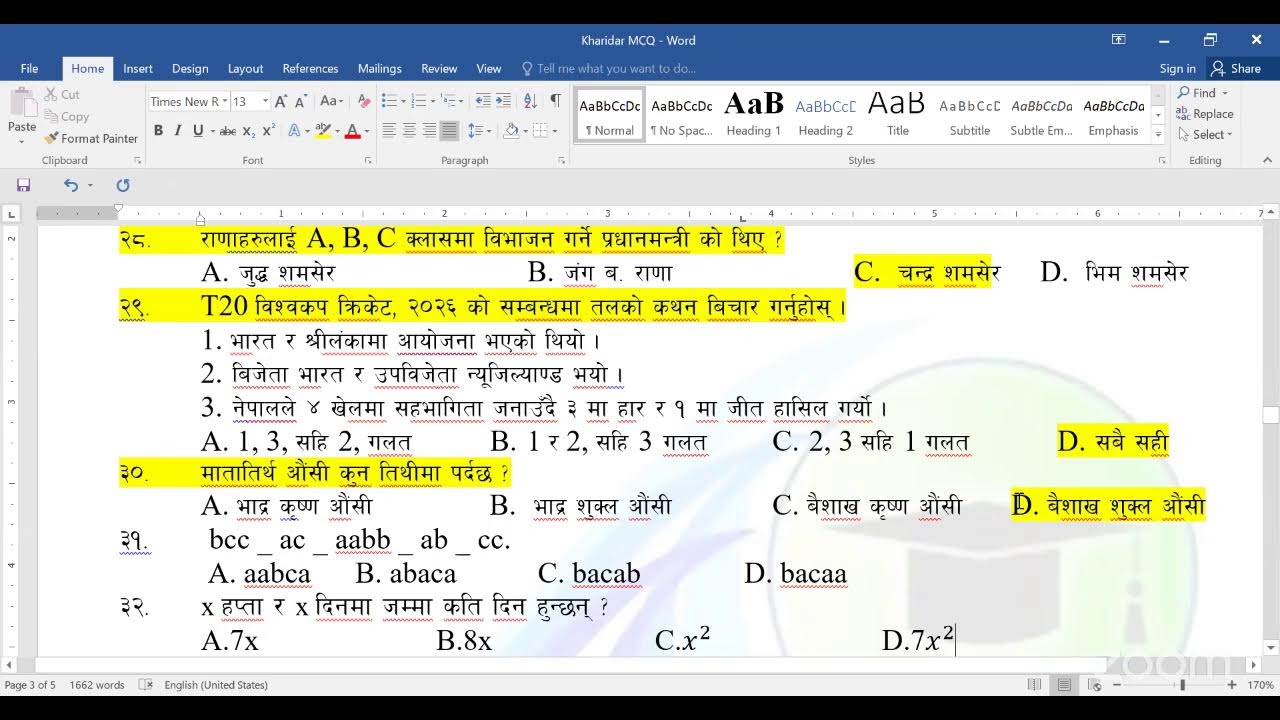1280x720 pixels.
Task: Click the Decrease Indent icon
Action: [x=483, y=101]
